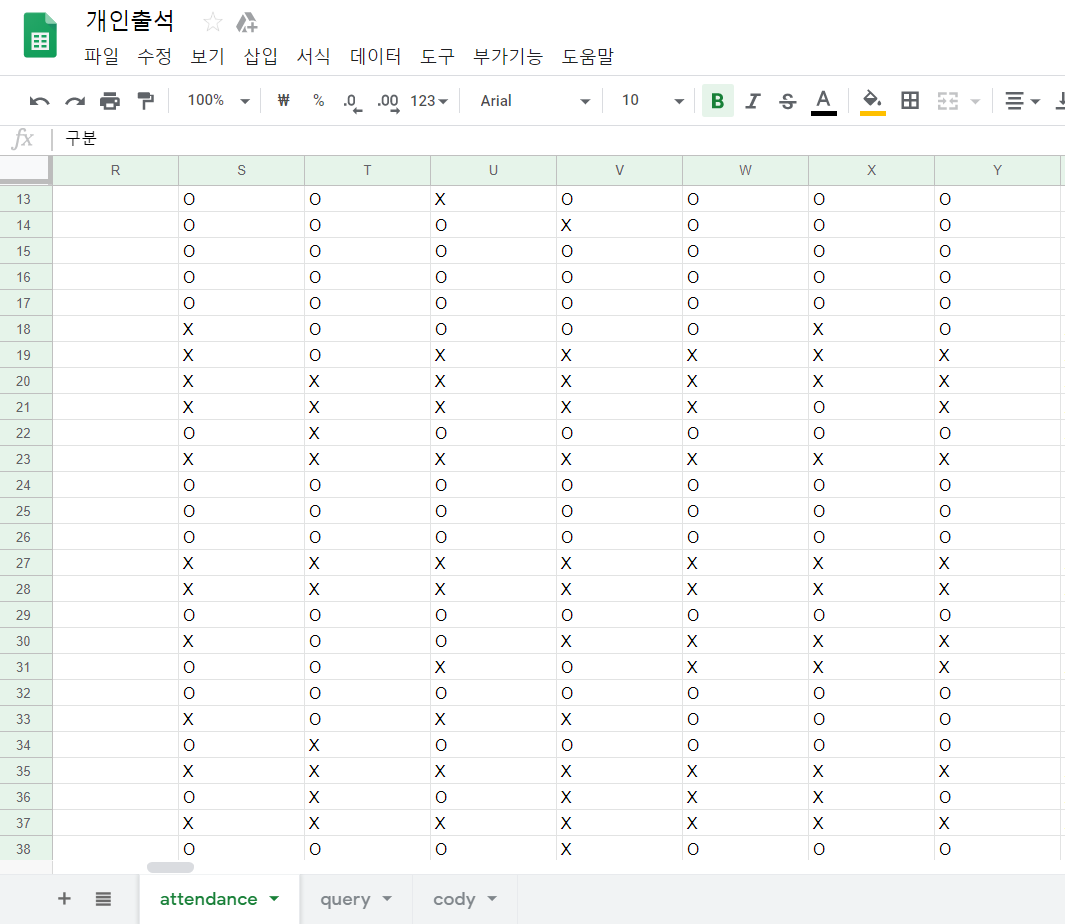The width and height of the screenshot is (1065, 924).
Task: Open the horizontal align dropdown
Action: click(1022, 101)
